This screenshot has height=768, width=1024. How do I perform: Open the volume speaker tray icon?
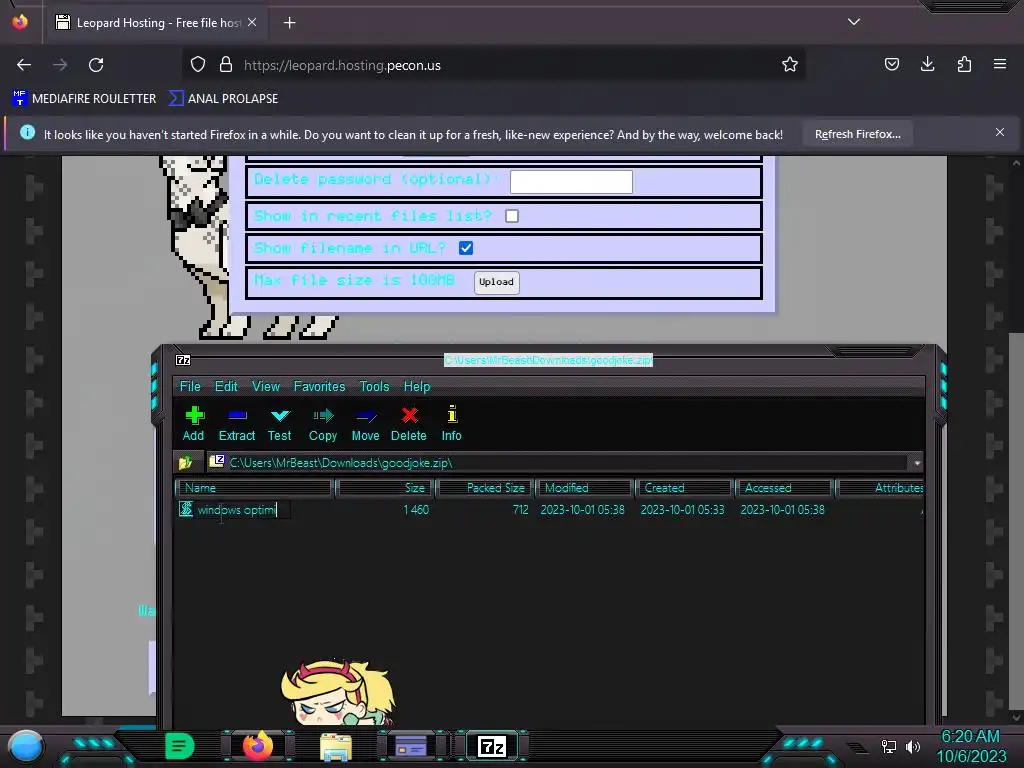[913, 746]
